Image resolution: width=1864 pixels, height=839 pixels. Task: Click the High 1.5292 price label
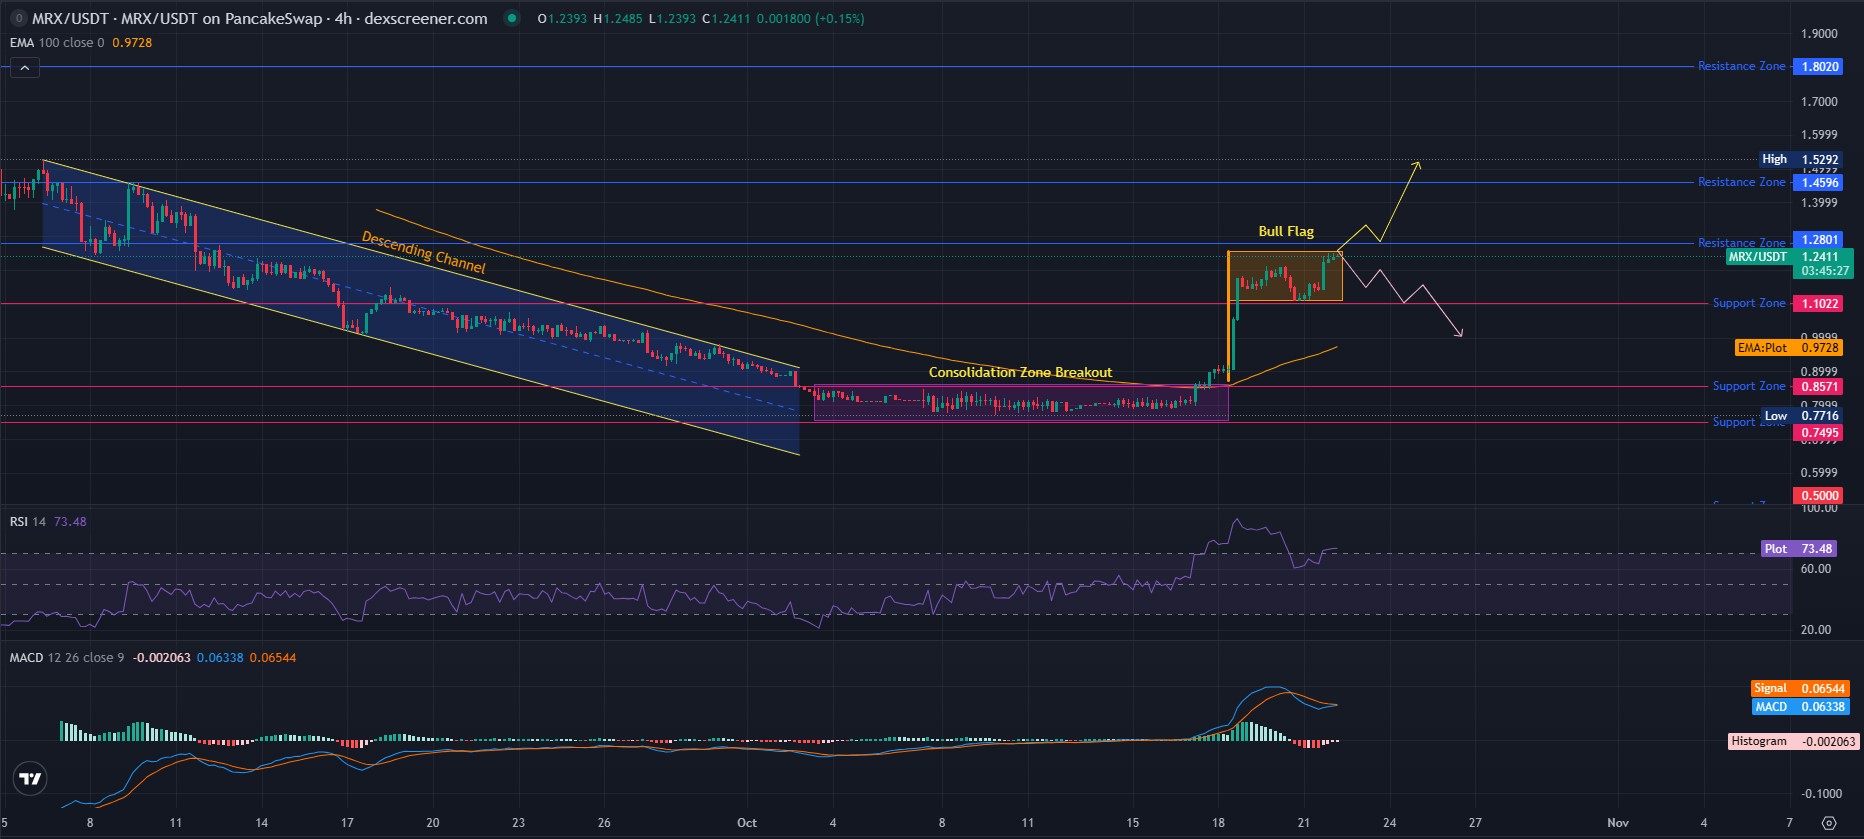click(x=1800, y=160)
